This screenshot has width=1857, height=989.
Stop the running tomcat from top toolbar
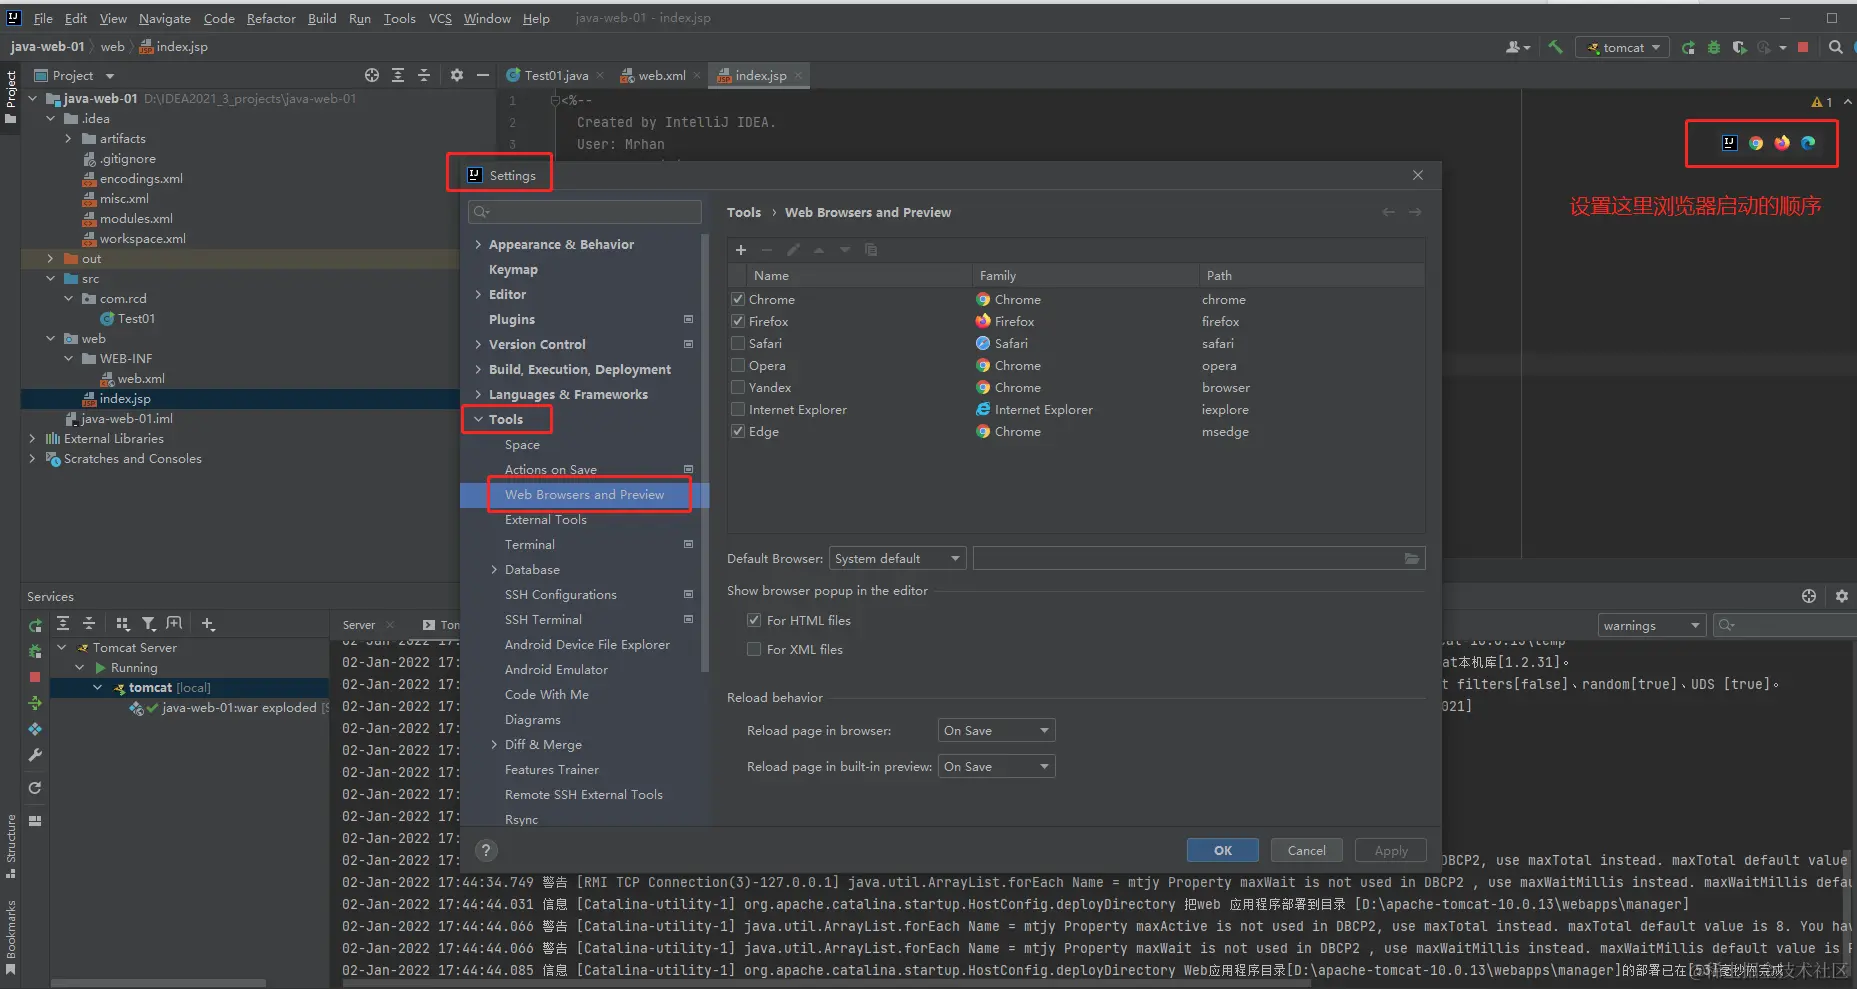point(1803,47)
